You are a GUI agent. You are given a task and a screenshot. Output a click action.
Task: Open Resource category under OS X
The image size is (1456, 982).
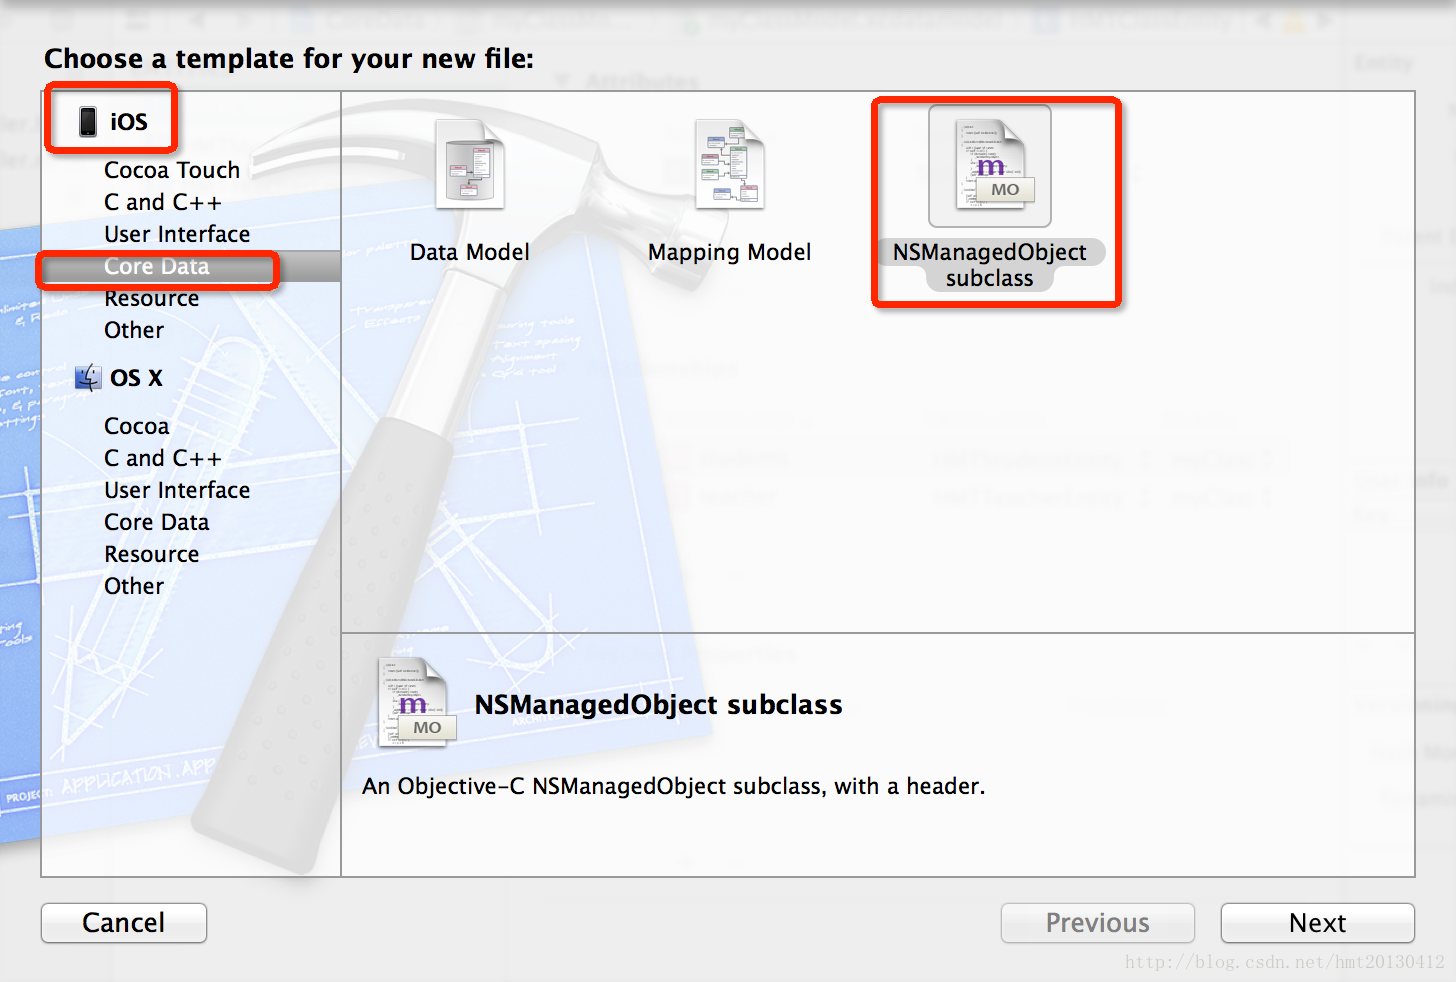coord(151,554)
